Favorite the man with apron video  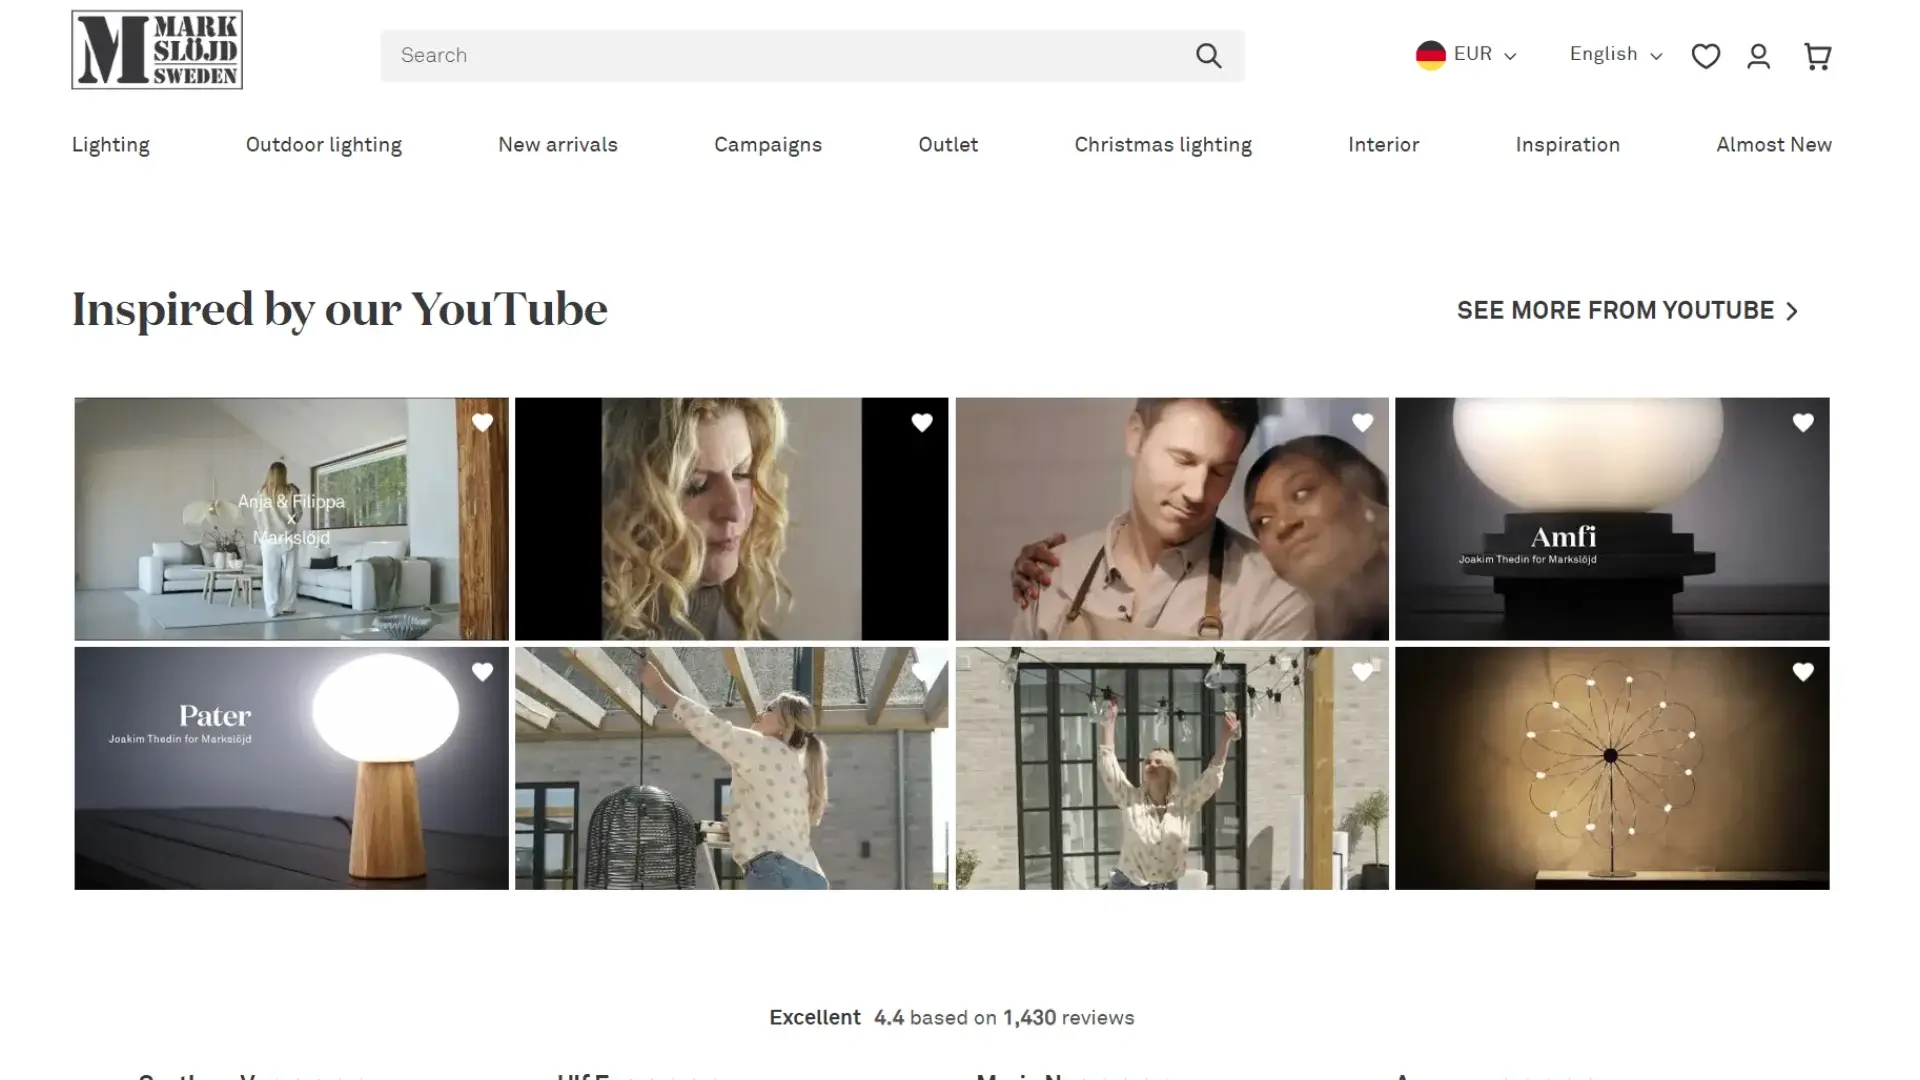1362,423
